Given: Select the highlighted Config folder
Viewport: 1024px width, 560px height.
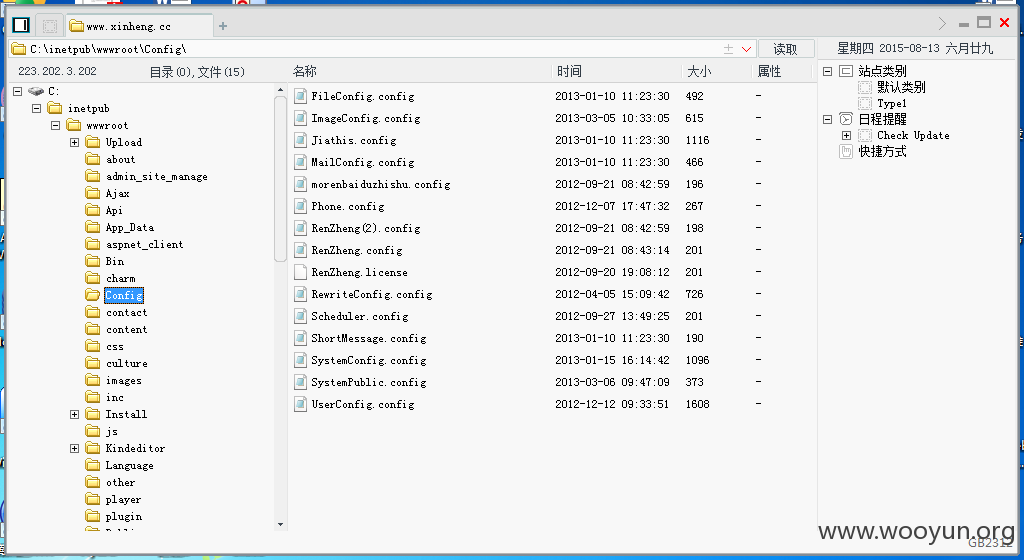Looking at the screenshot, I should (x=124, y=296).
